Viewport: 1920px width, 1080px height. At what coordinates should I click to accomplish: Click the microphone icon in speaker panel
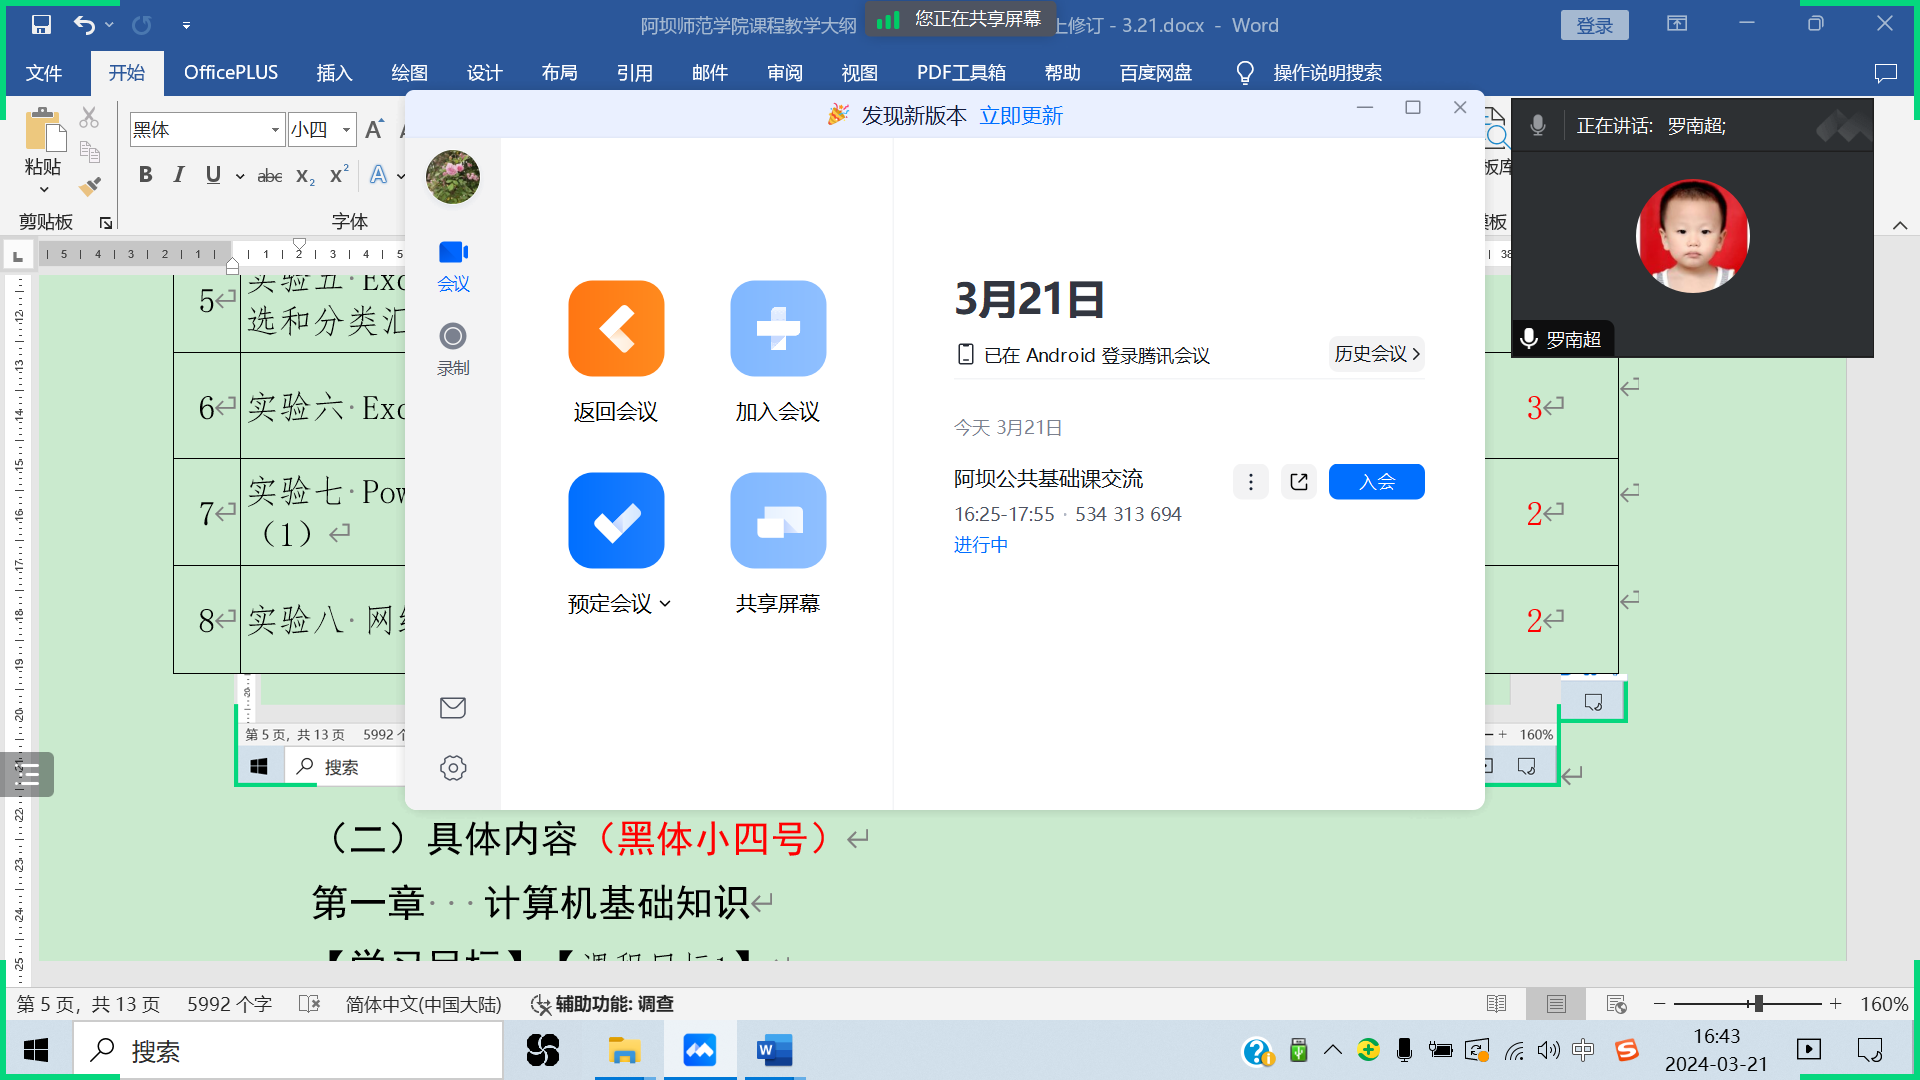1538,125
